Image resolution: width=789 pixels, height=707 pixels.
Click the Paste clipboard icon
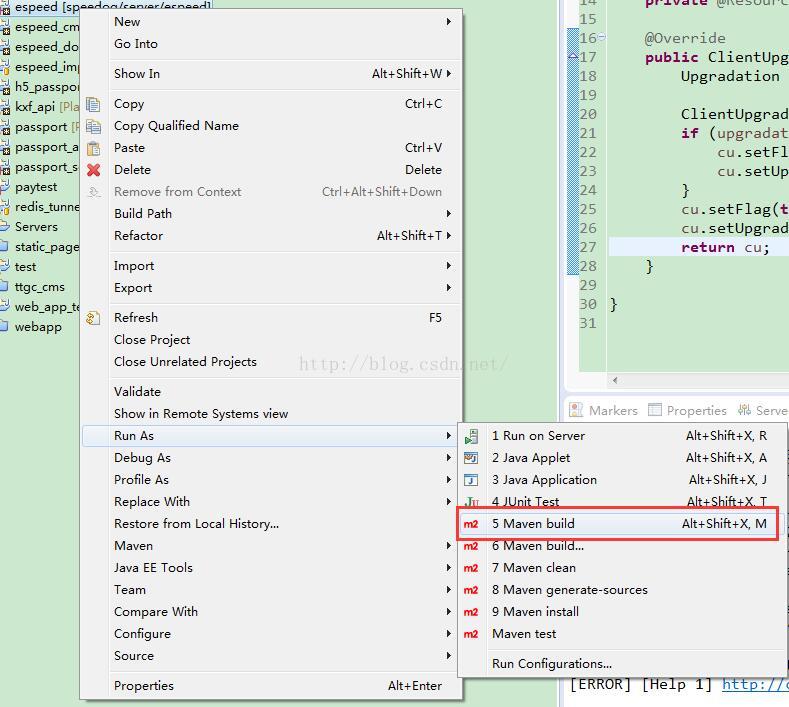pos(93,148)
